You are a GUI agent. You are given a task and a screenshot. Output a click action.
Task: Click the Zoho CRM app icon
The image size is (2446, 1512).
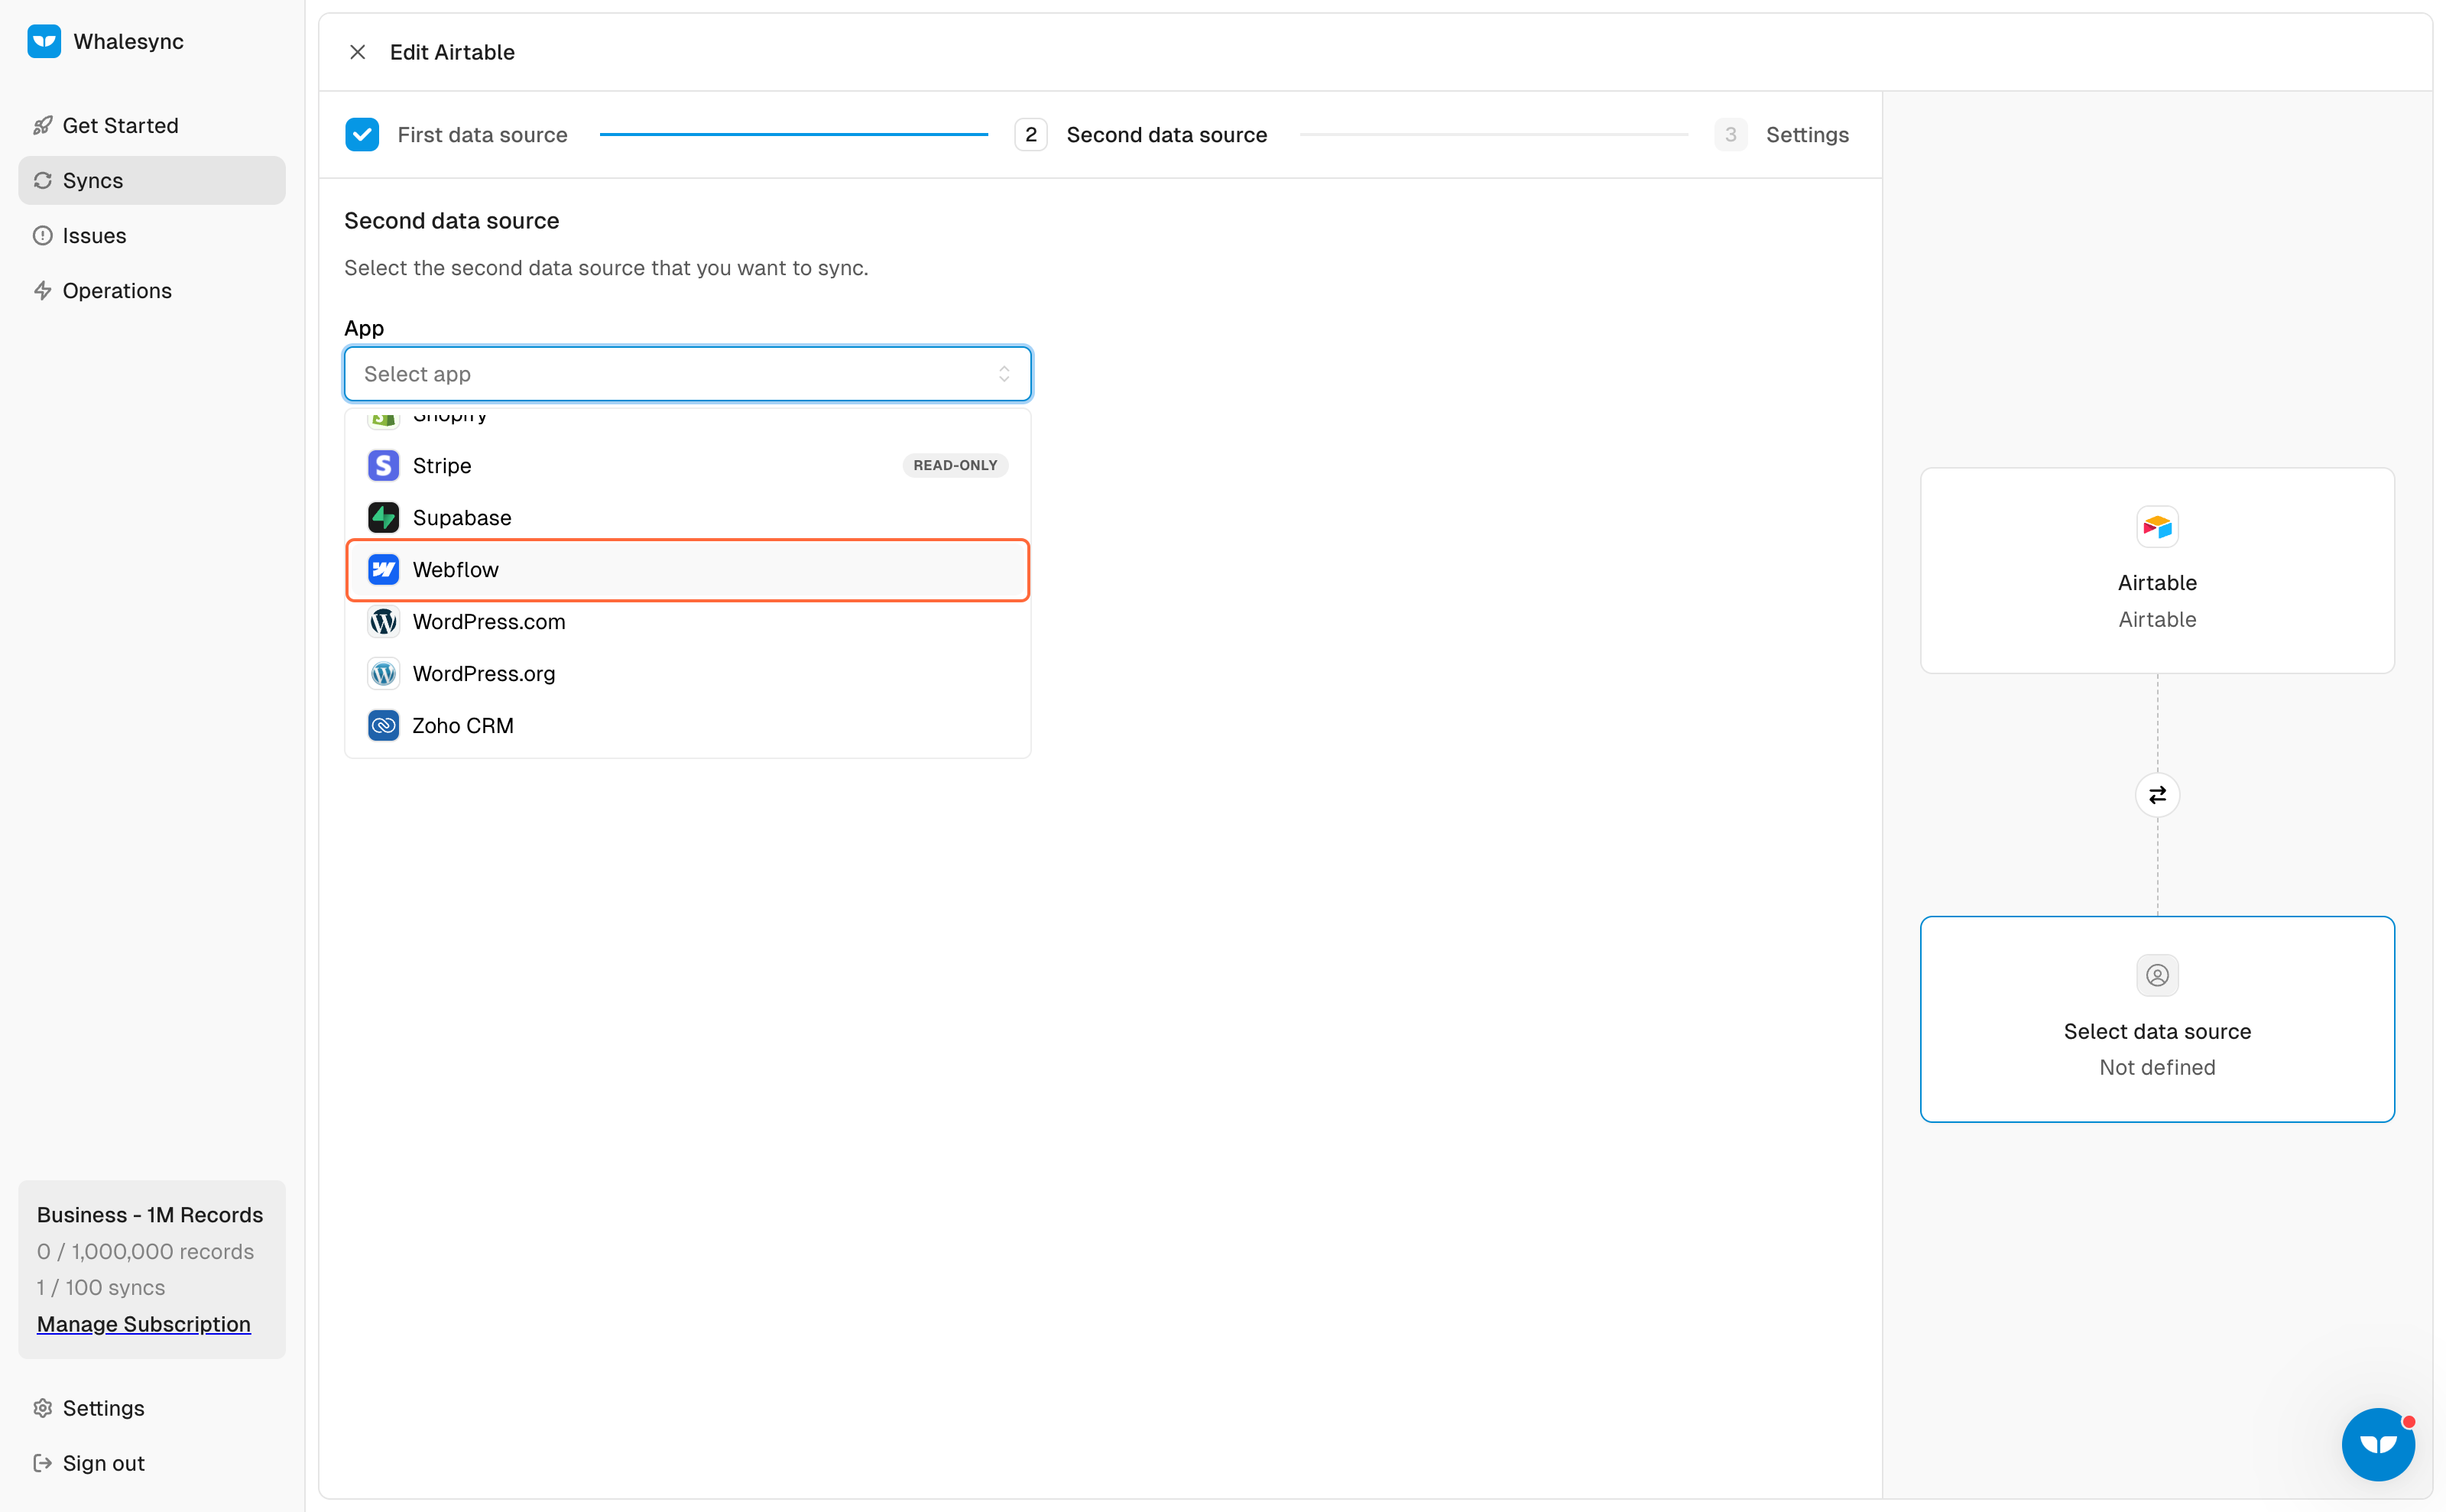point(383,725)
